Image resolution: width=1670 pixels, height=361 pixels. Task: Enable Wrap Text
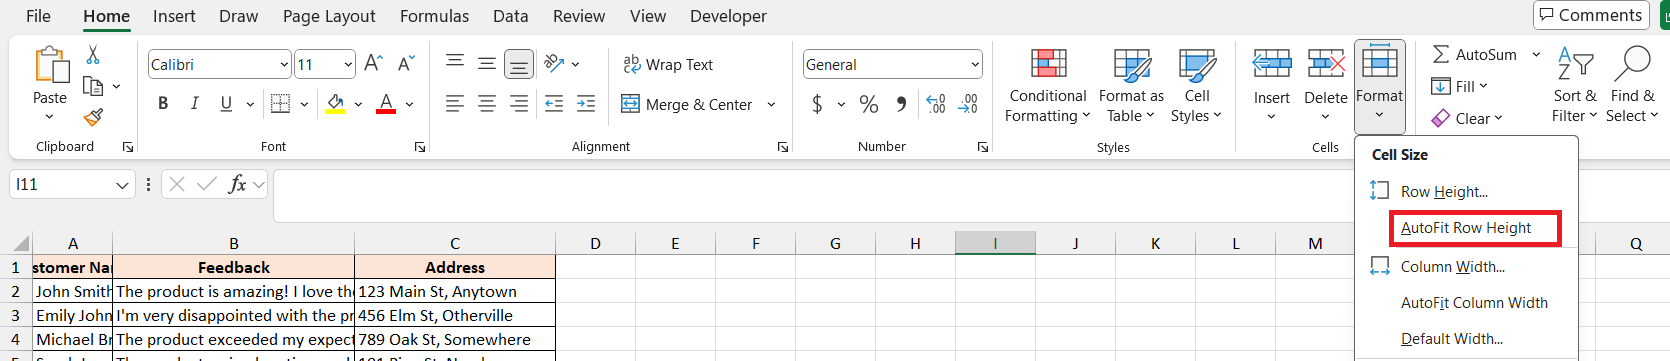tap(668, 64)
